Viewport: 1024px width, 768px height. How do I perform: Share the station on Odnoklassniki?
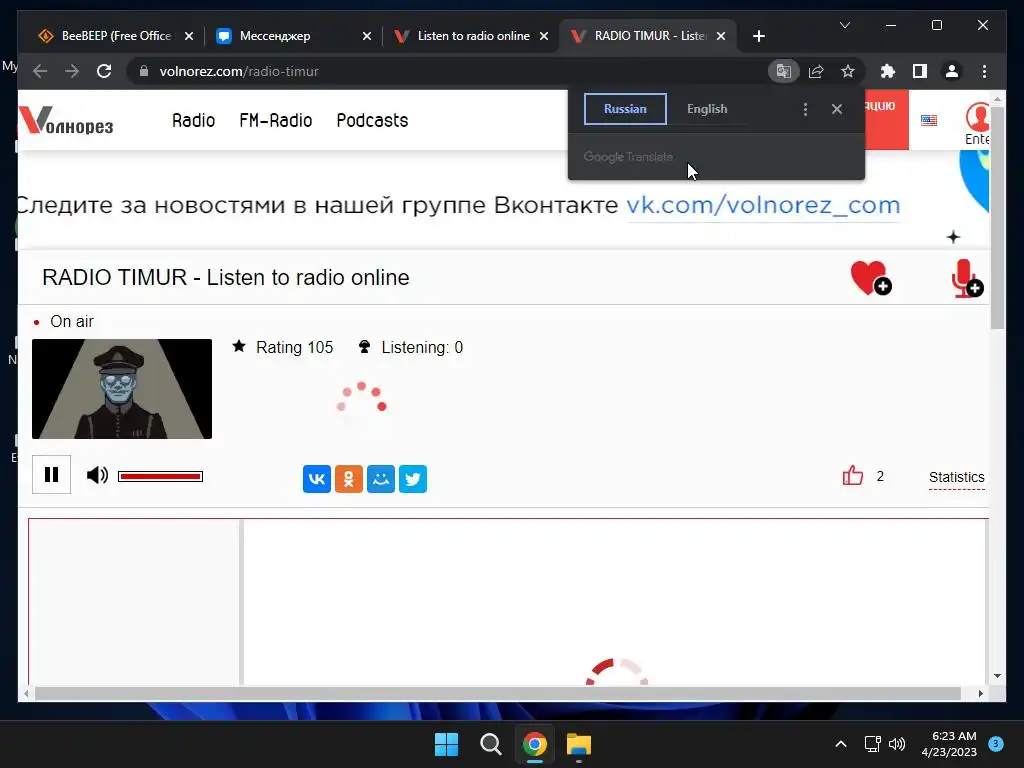(x=349, y=479)
